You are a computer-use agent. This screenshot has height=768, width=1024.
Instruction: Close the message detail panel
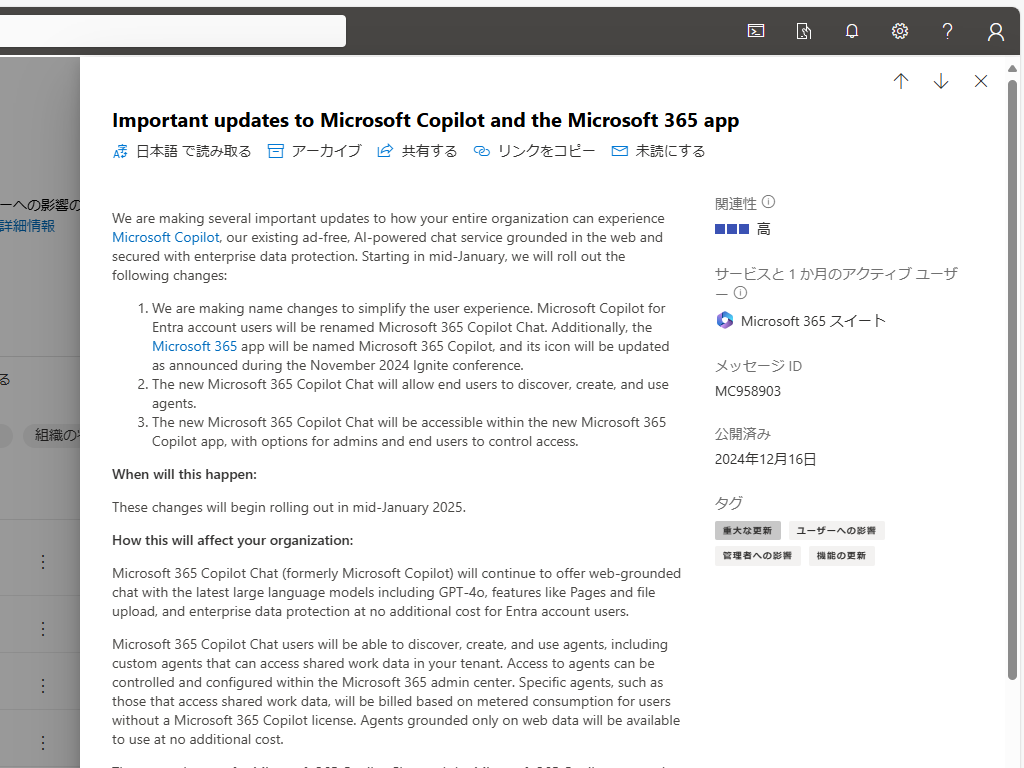click(981, 81)
